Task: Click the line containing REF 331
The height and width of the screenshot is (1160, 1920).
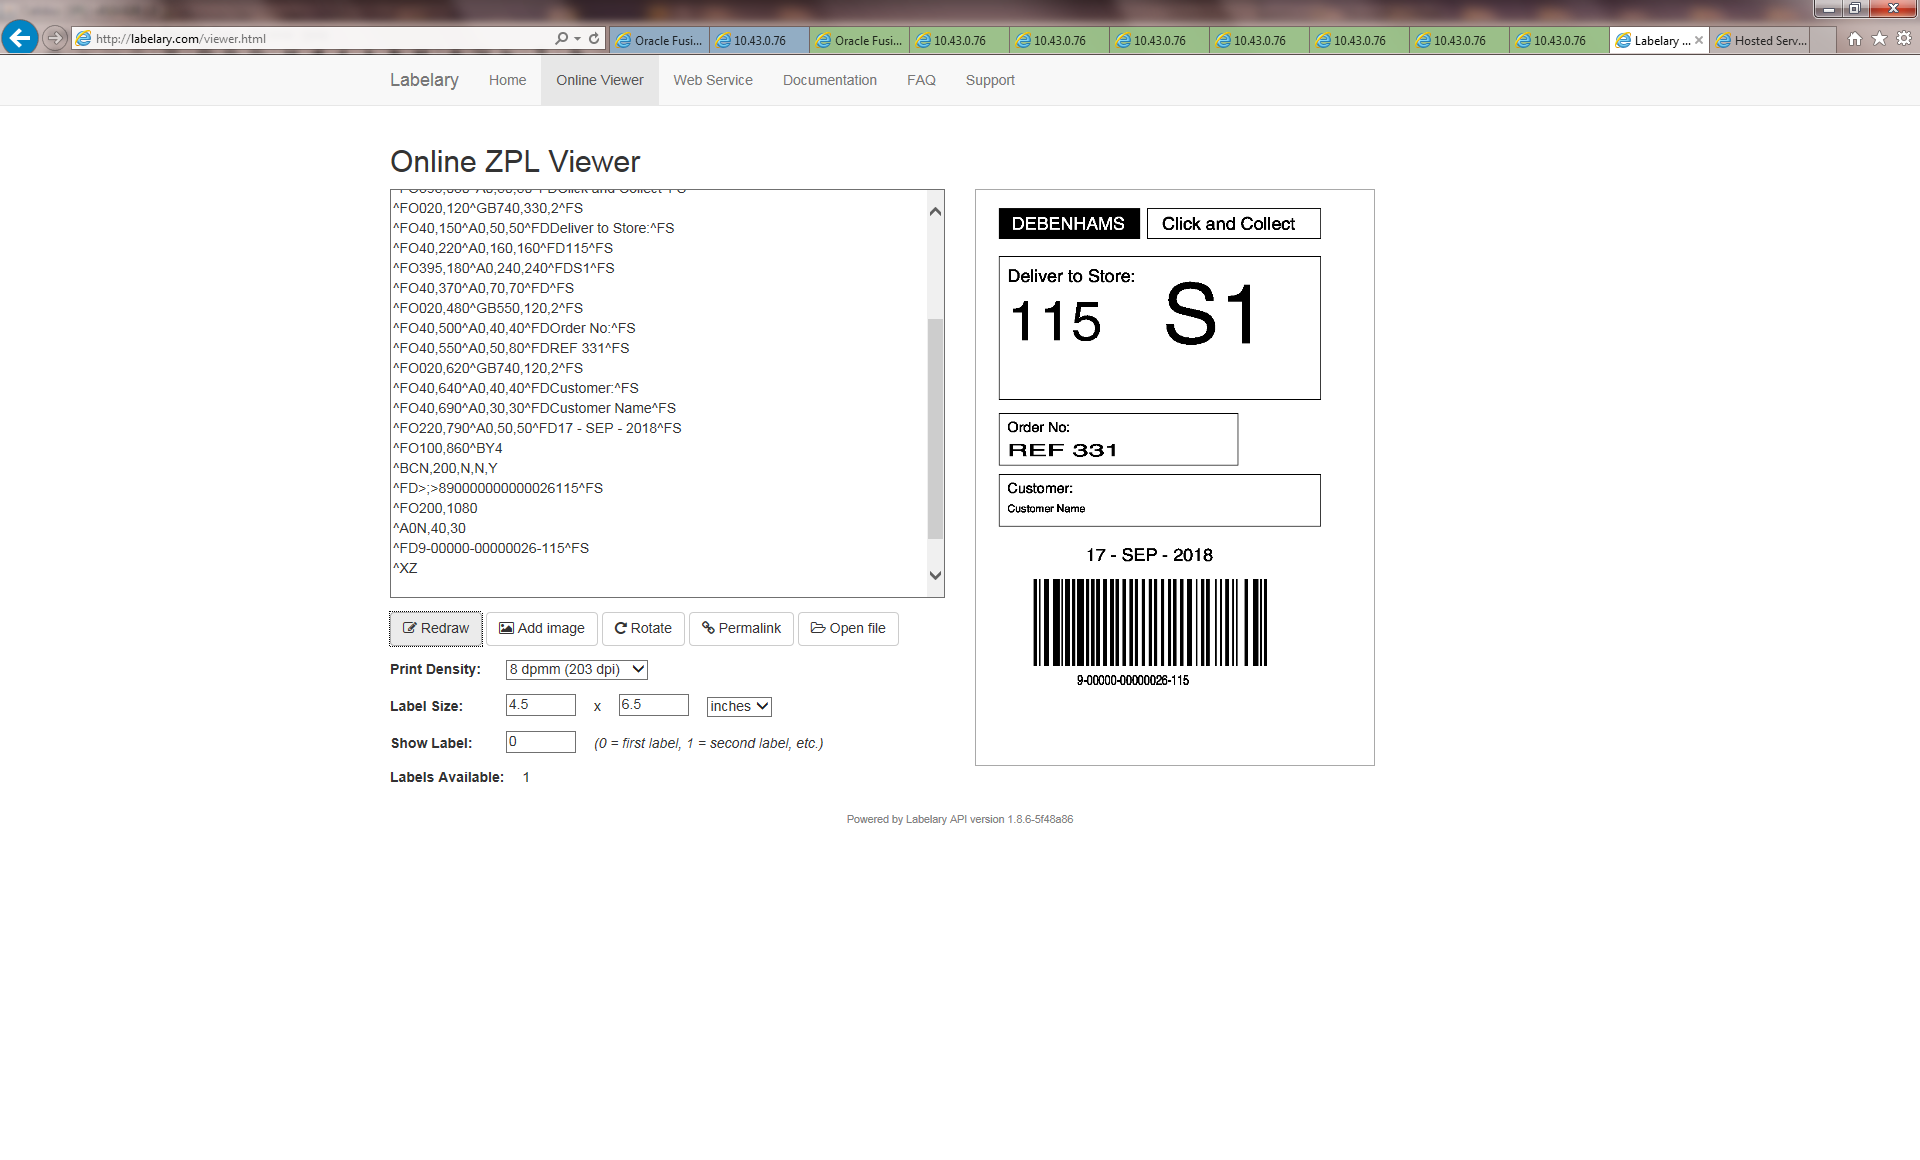Action: coord(511,348)
